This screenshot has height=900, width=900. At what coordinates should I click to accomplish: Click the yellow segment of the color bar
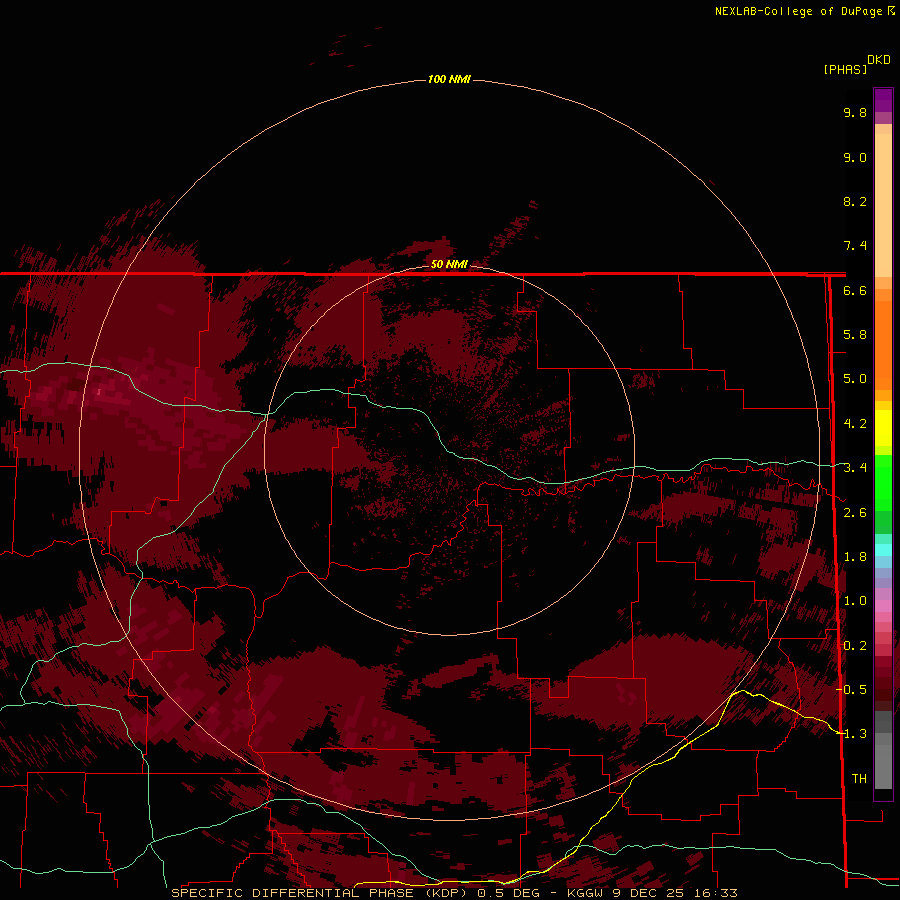pyautogui.click(x=883, y=428)
